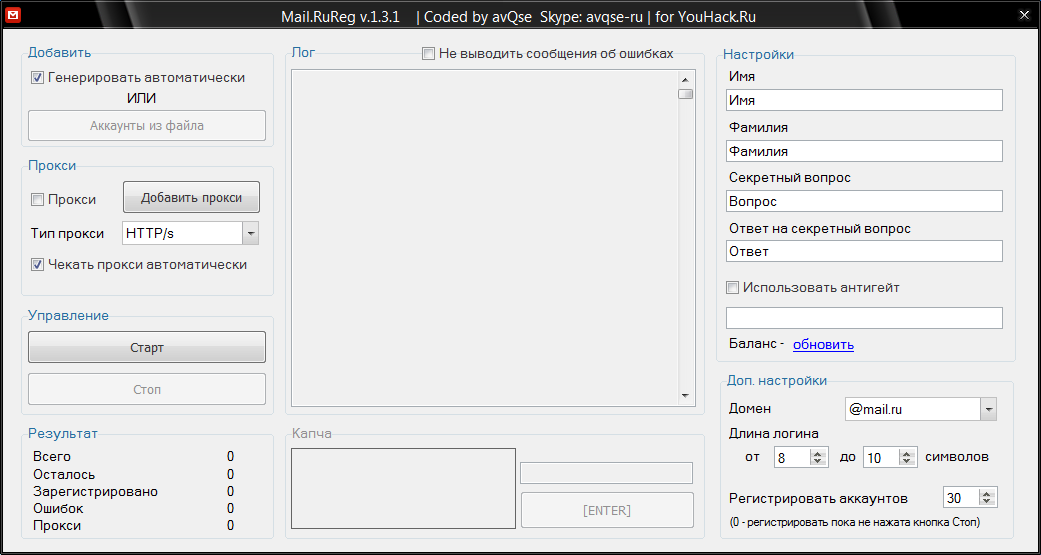Enable 'Использовать антигейт' option
Screen dimensions: 1041x555
pyautogui.click(x=733, y=287)
